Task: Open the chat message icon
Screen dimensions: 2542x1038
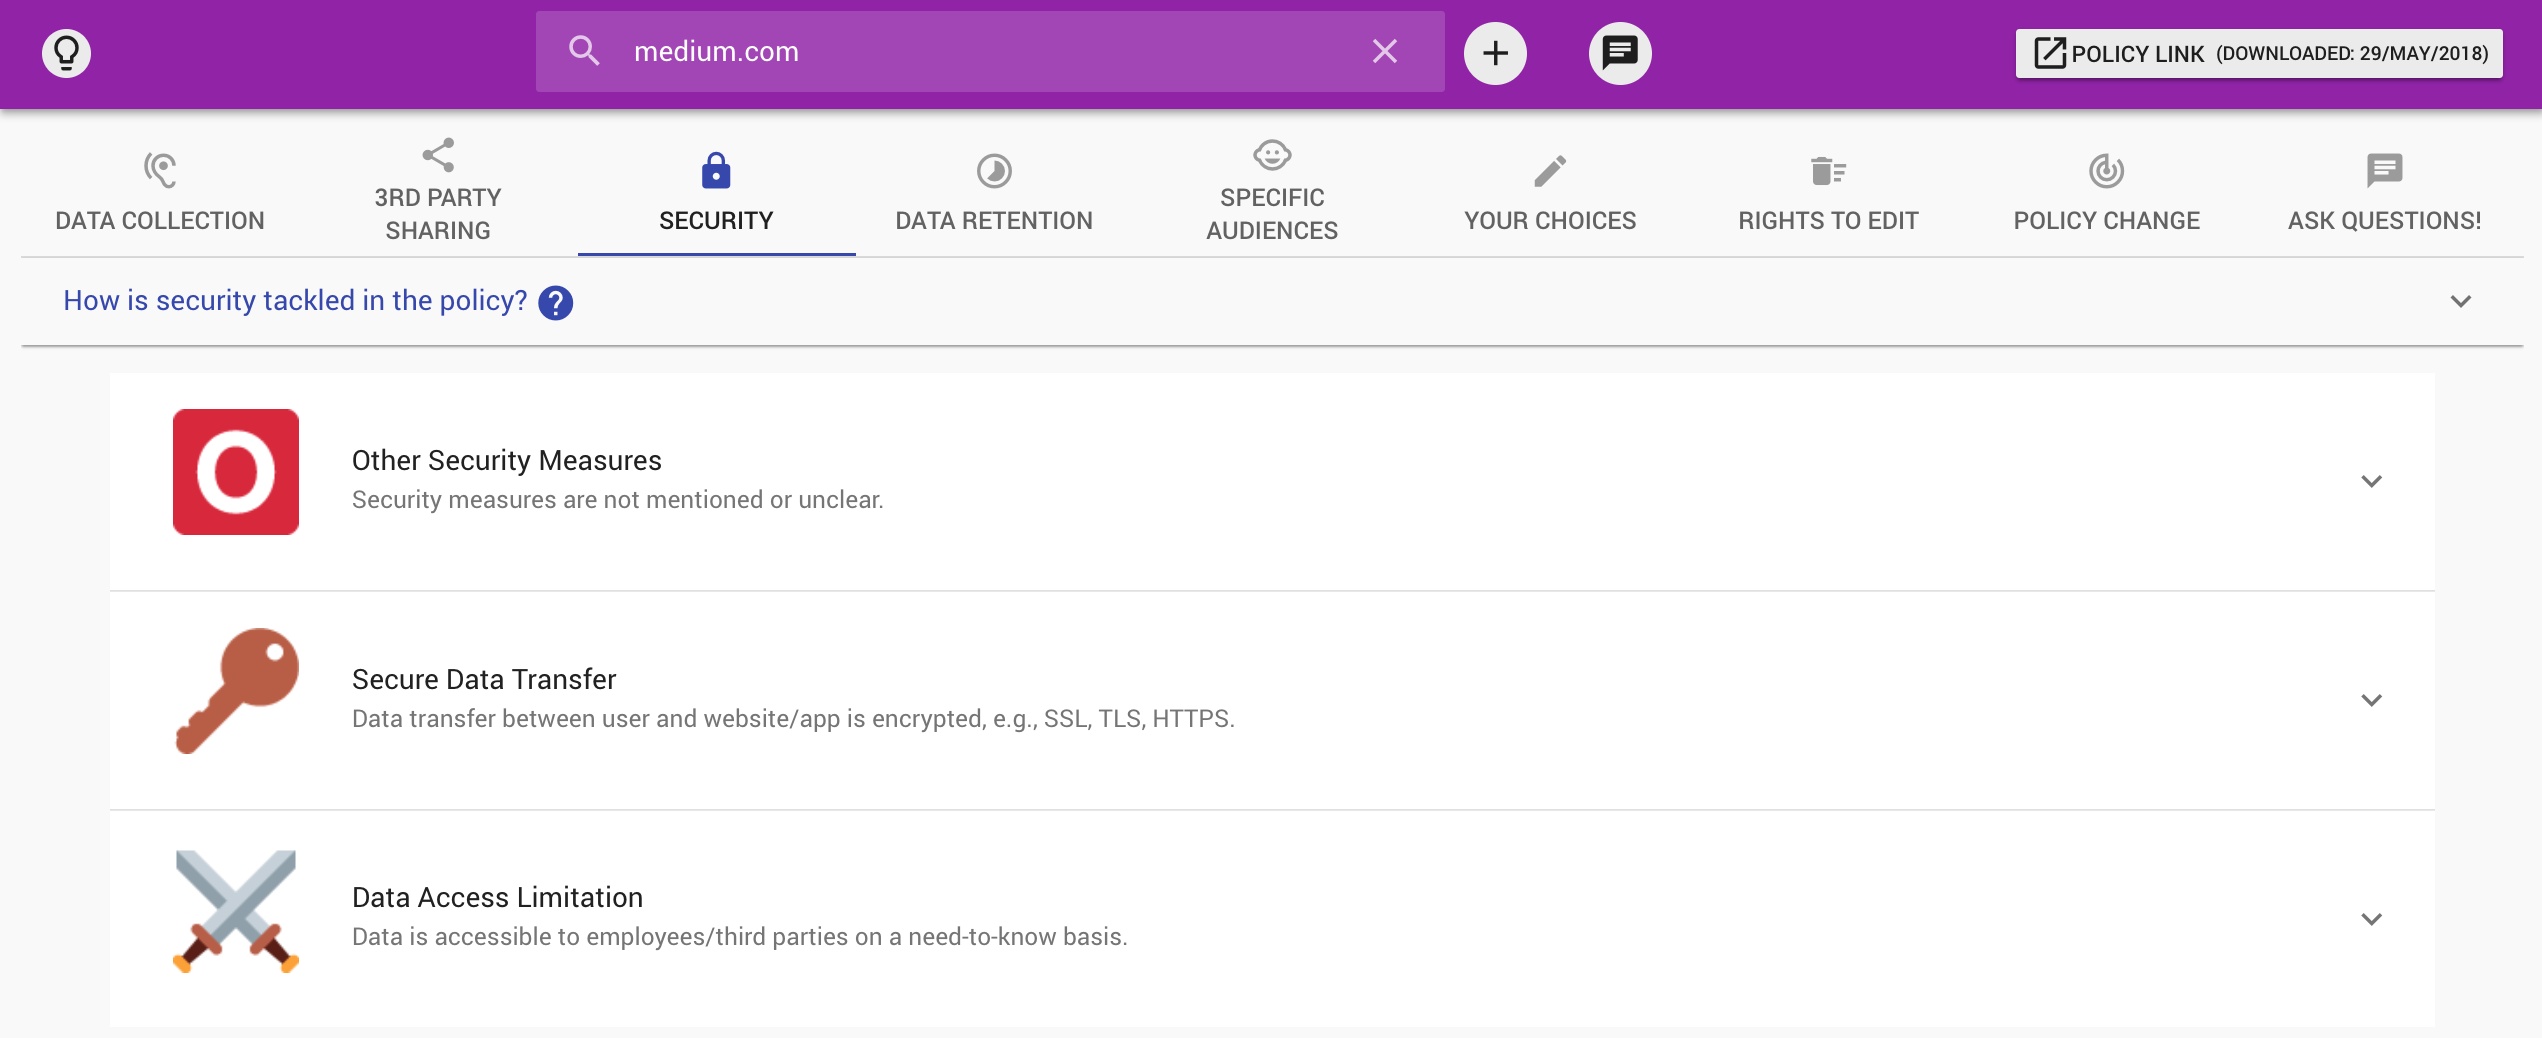Action: (x=1619, y=53)
